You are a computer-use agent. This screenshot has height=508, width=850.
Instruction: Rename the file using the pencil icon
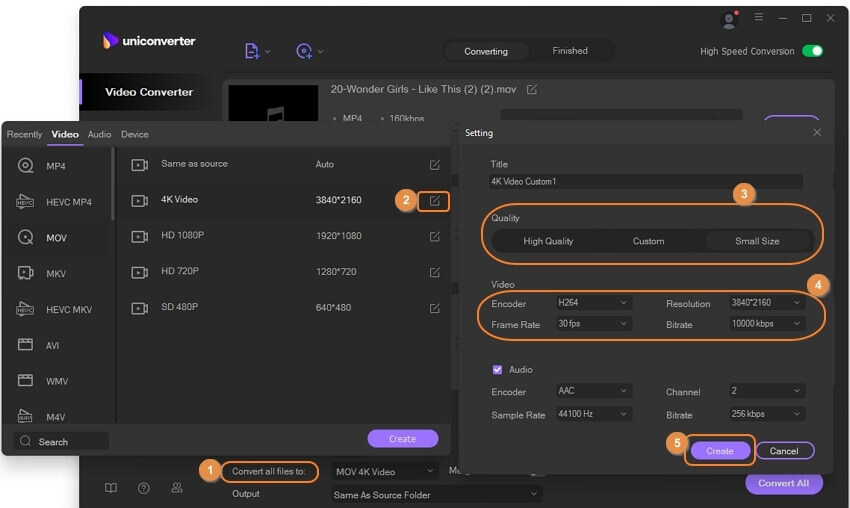(x=532, y=90)
